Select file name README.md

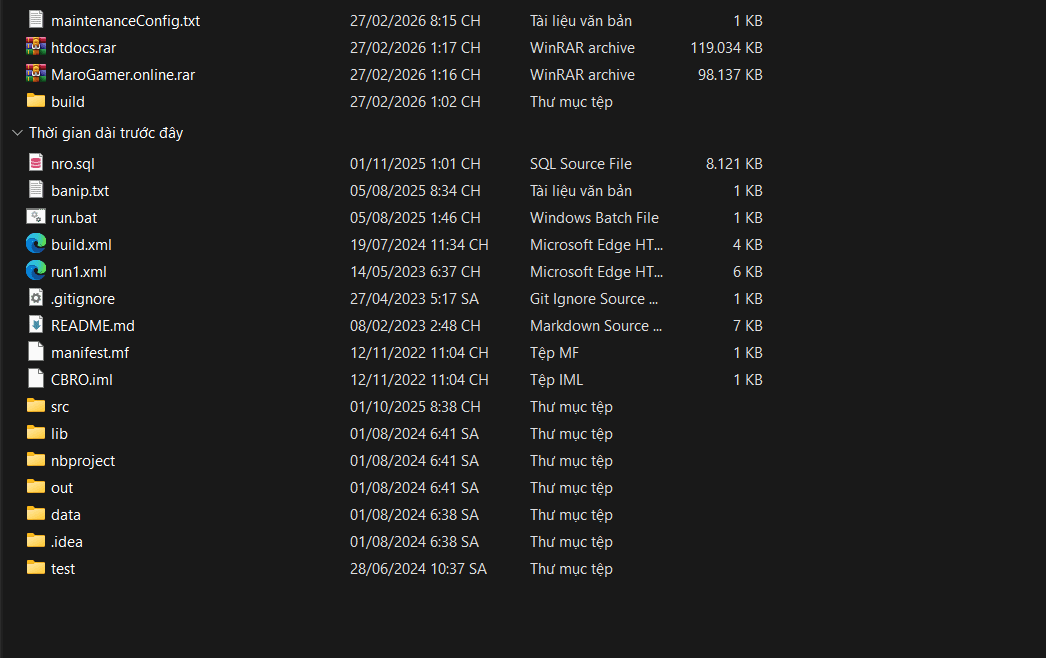(93, 326)
